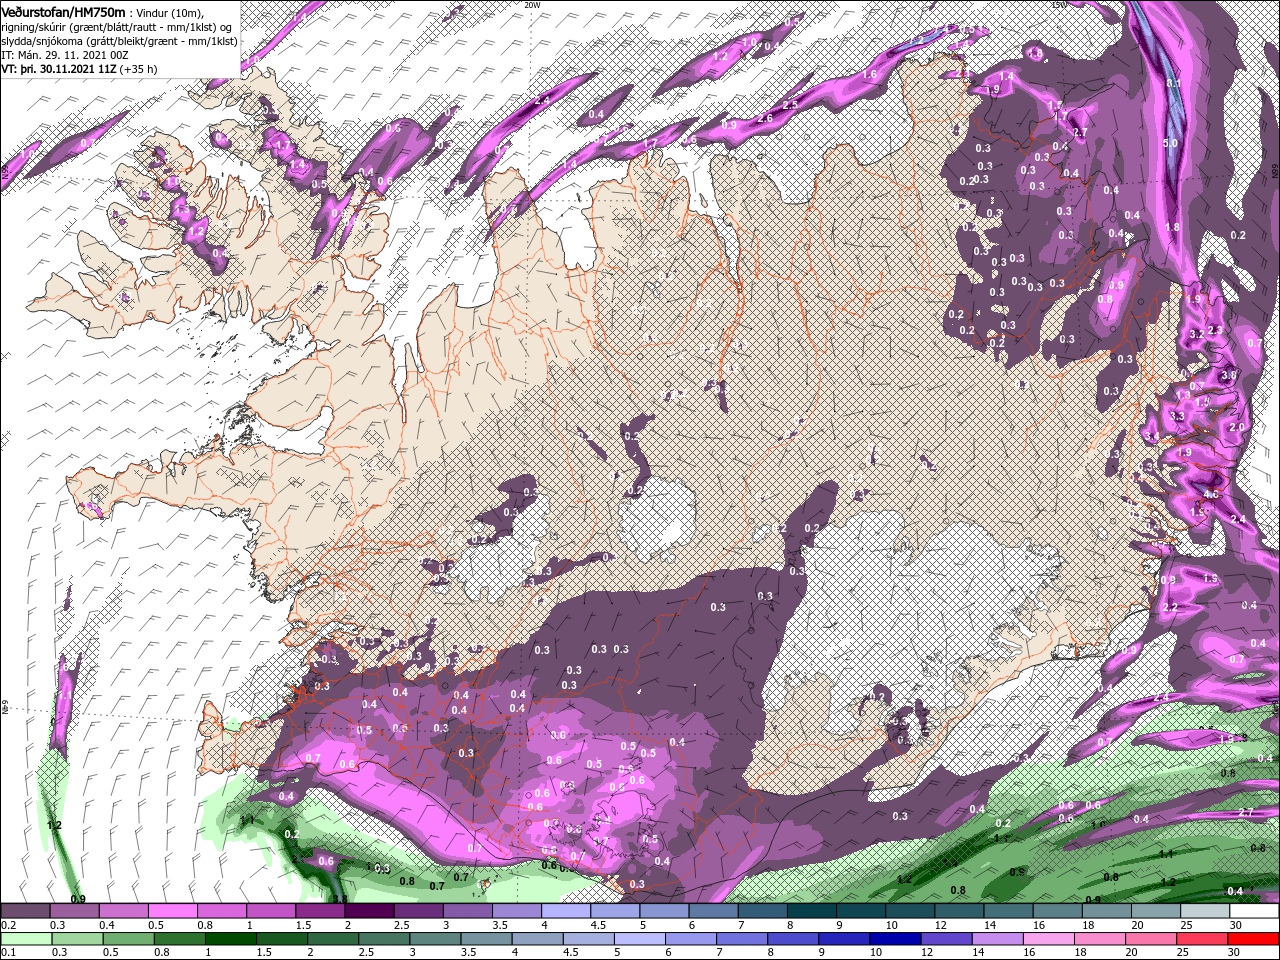Viewport: 1280px width, 960px height.
Task: Pick lower scale violet swatch between 14 and 16
Action: coord(997,938)
